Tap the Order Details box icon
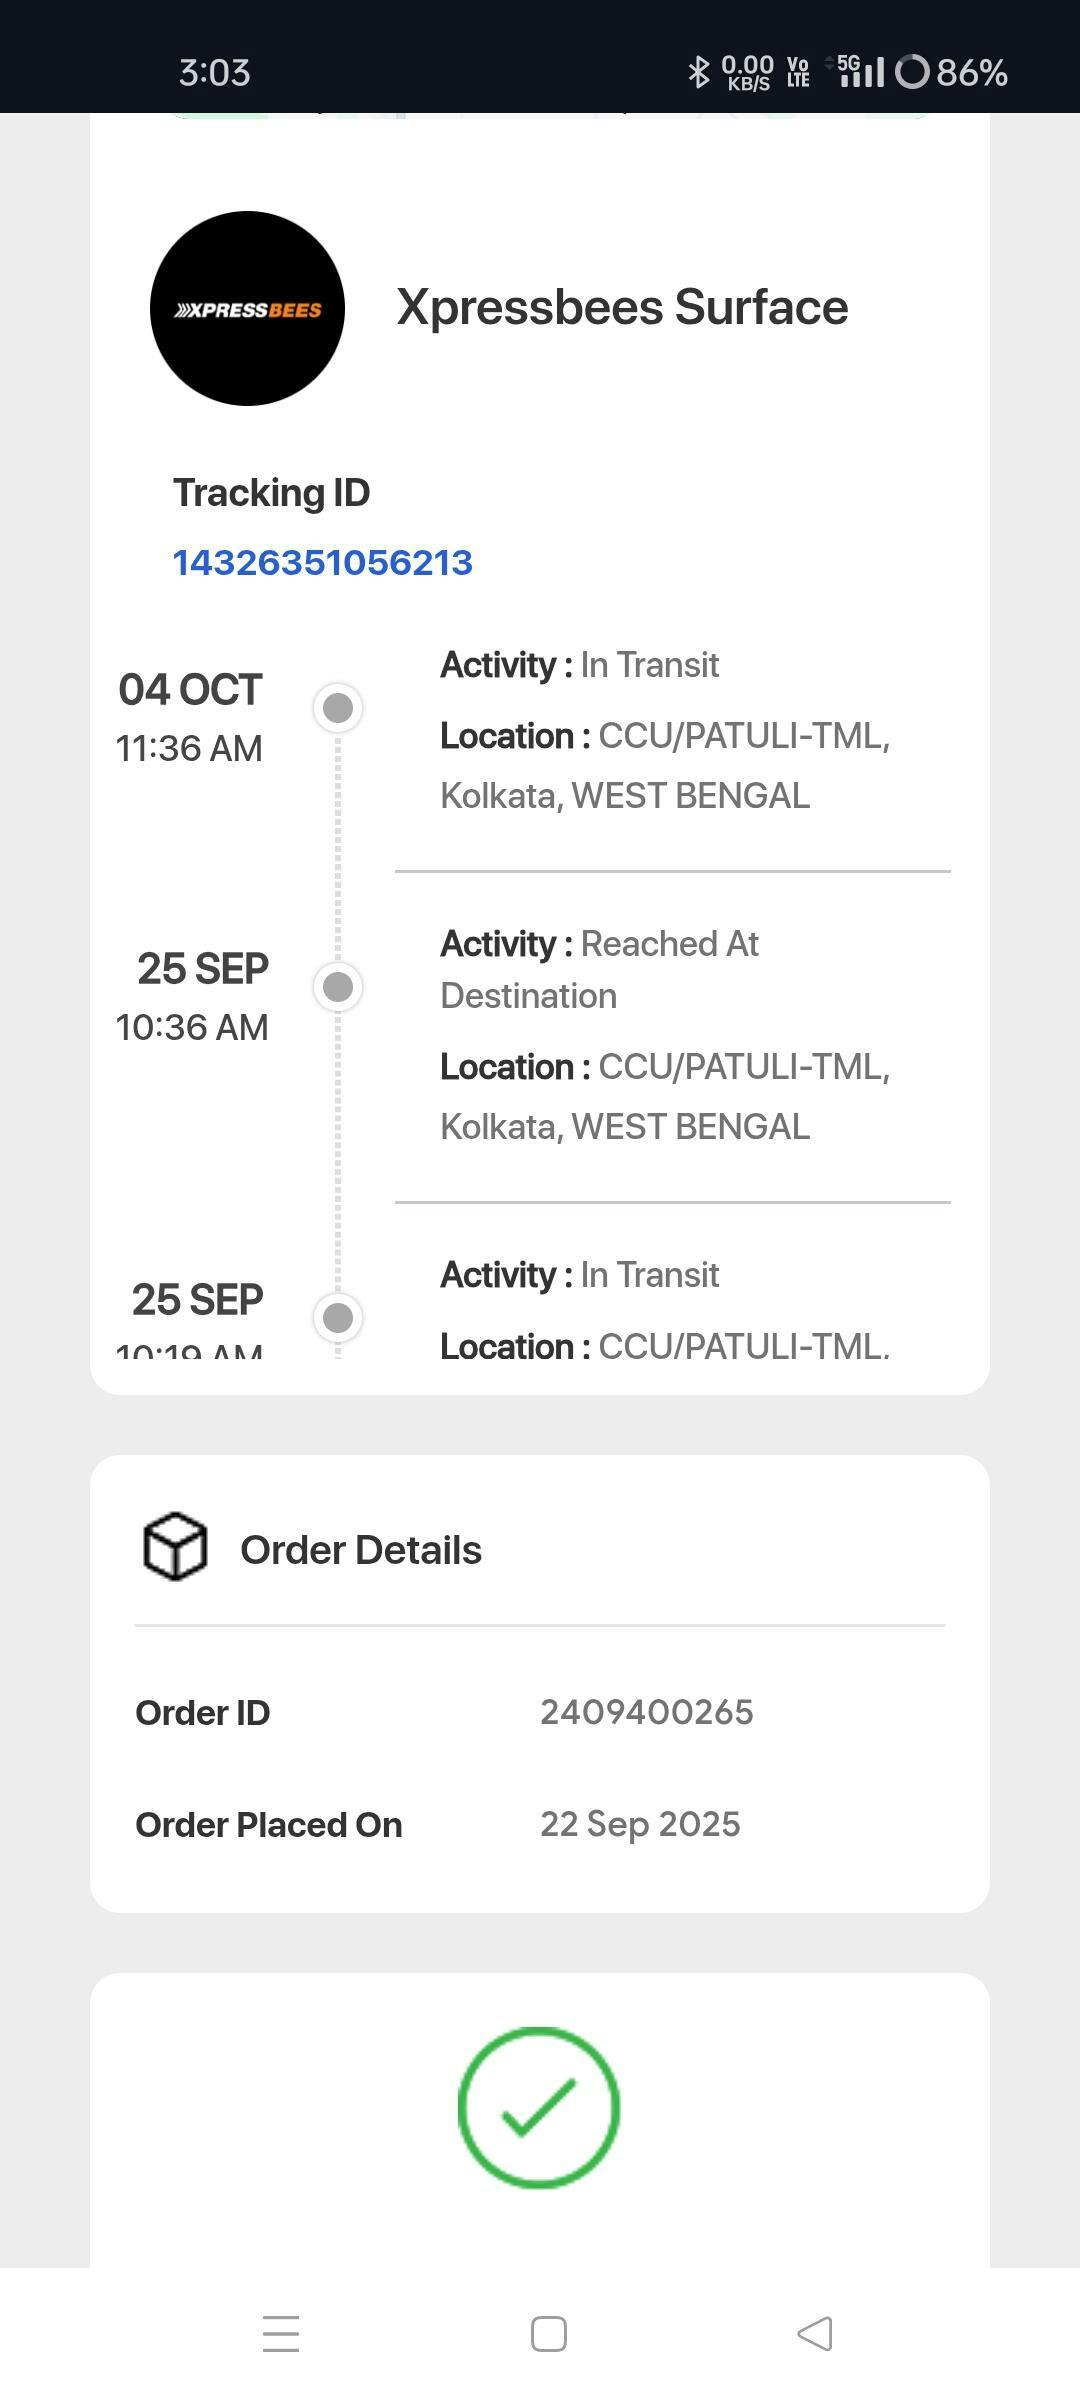1080x2400 pixels. pyautogui.click(x=175, y=1547)
